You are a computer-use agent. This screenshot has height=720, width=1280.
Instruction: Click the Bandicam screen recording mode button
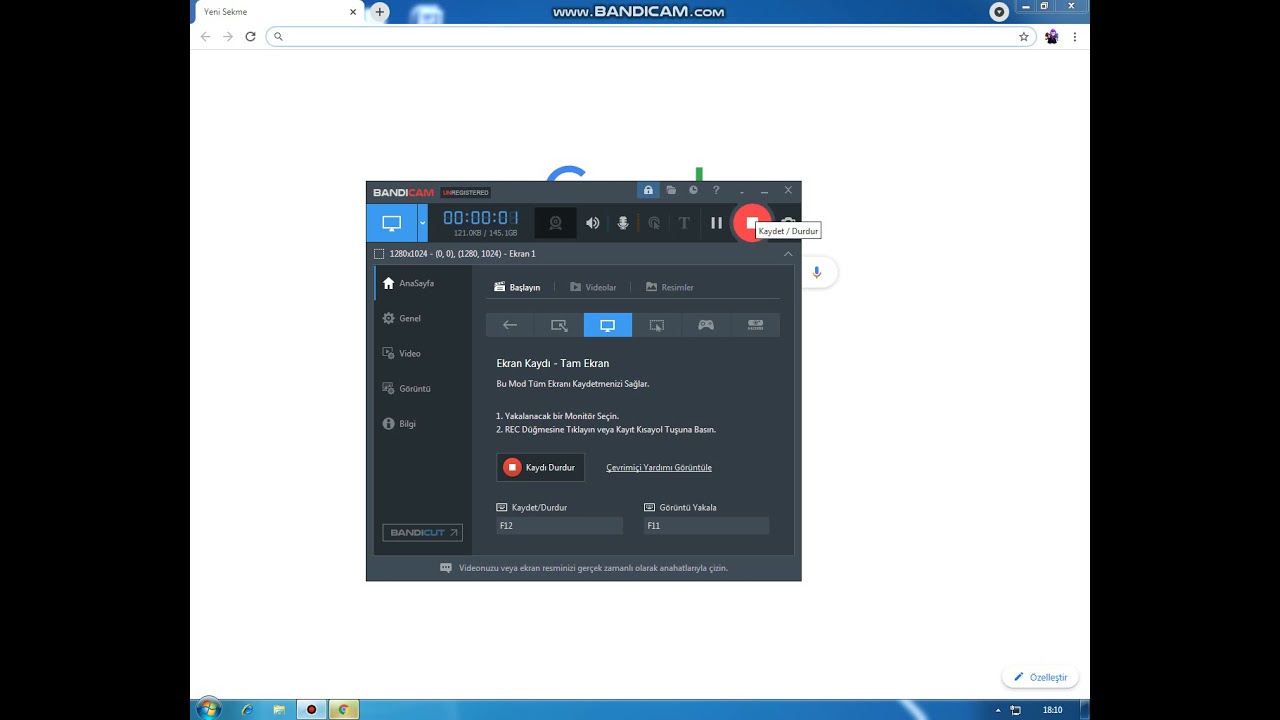[391, 223]
